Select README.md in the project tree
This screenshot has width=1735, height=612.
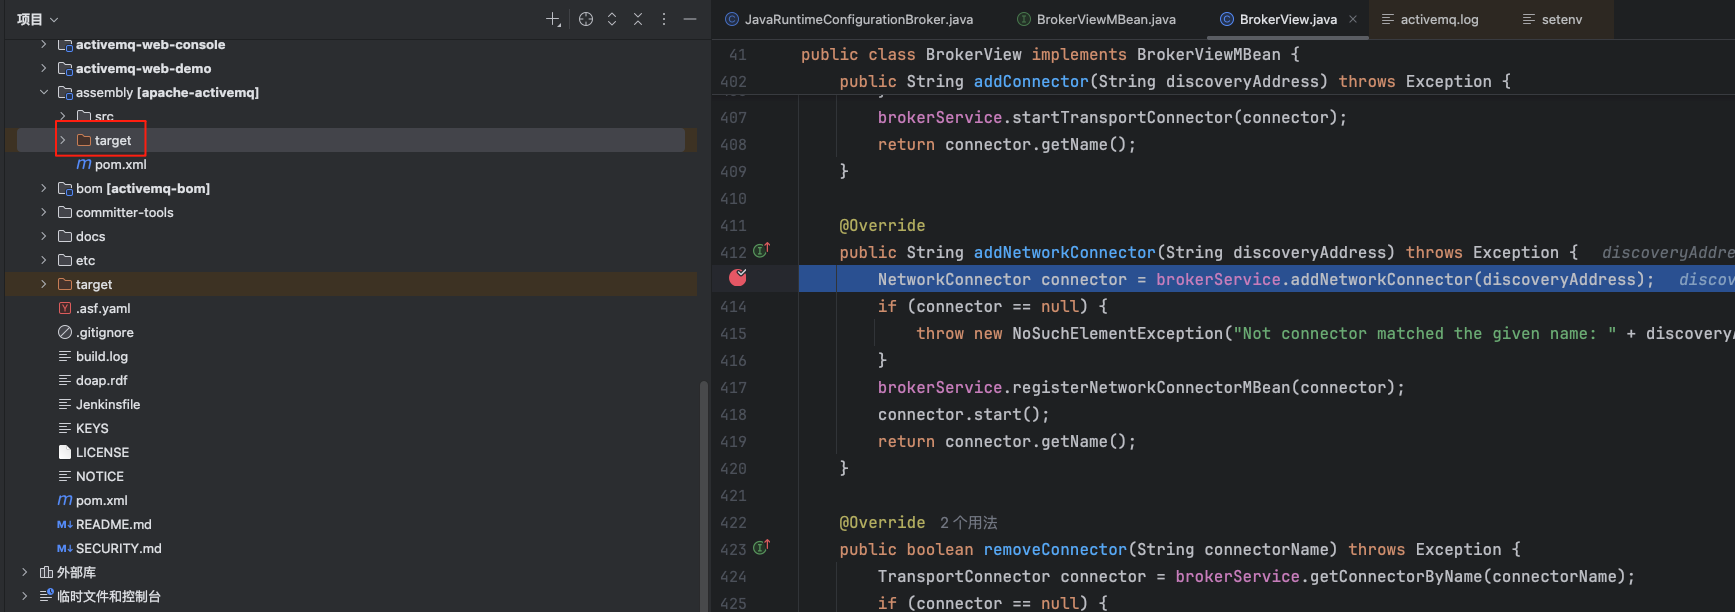113,524
